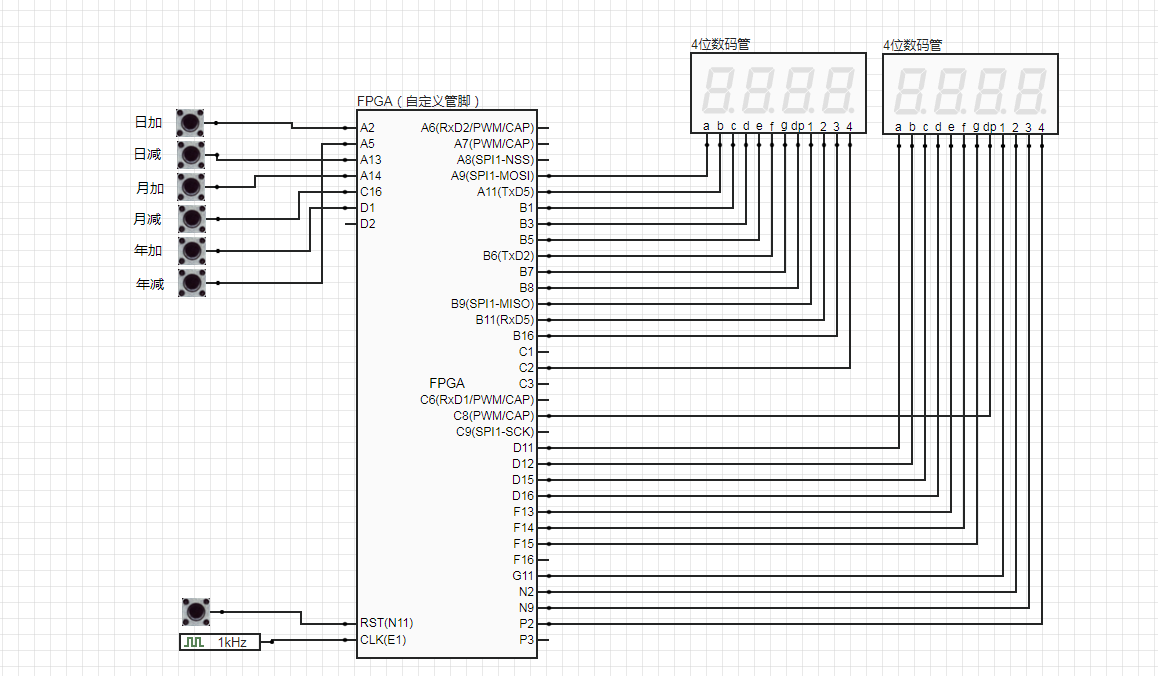Click the 日加 push button
Screen dimensions: 1158x676
191,123
